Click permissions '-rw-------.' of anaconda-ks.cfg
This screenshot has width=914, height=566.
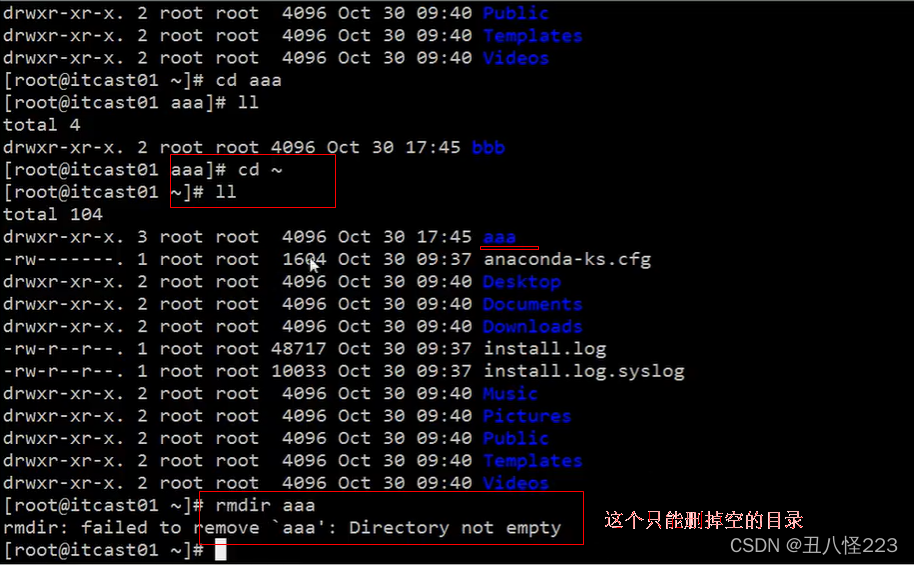(x=64, y=259)
